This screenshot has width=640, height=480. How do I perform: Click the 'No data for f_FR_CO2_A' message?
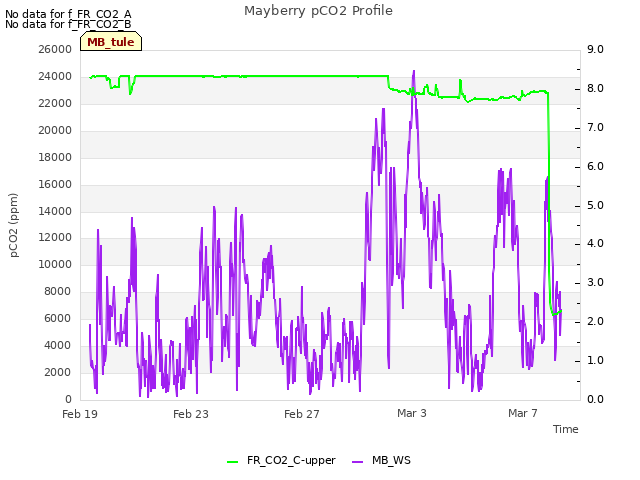pos(68,14)
